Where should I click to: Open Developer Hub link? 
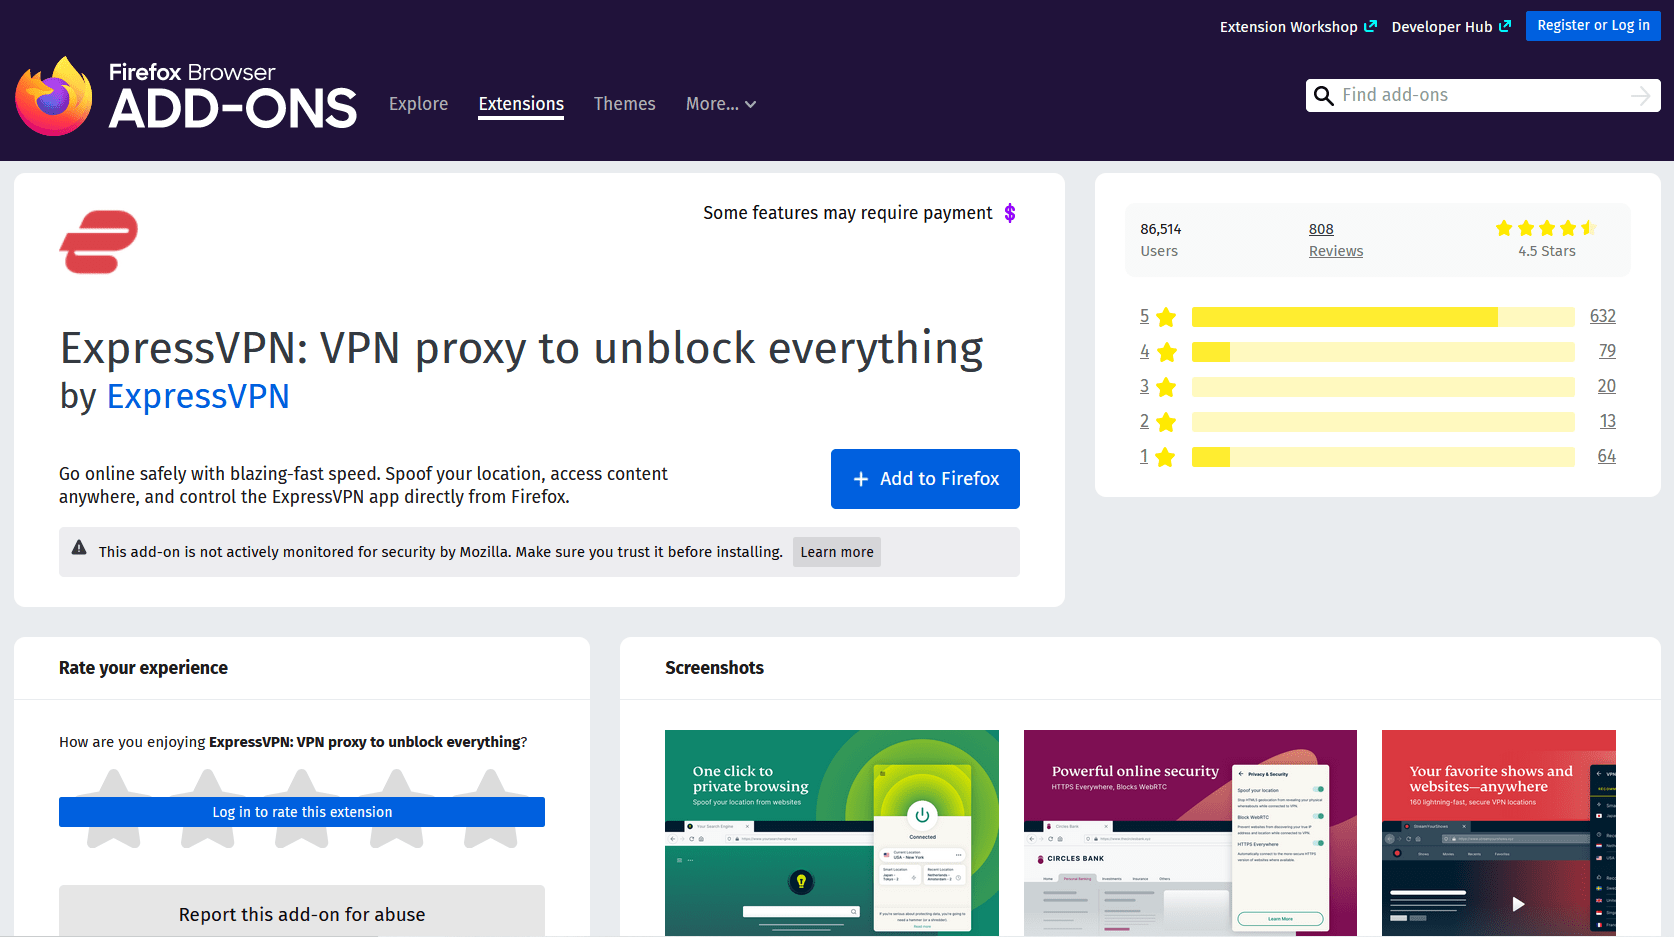[1451, 27]
